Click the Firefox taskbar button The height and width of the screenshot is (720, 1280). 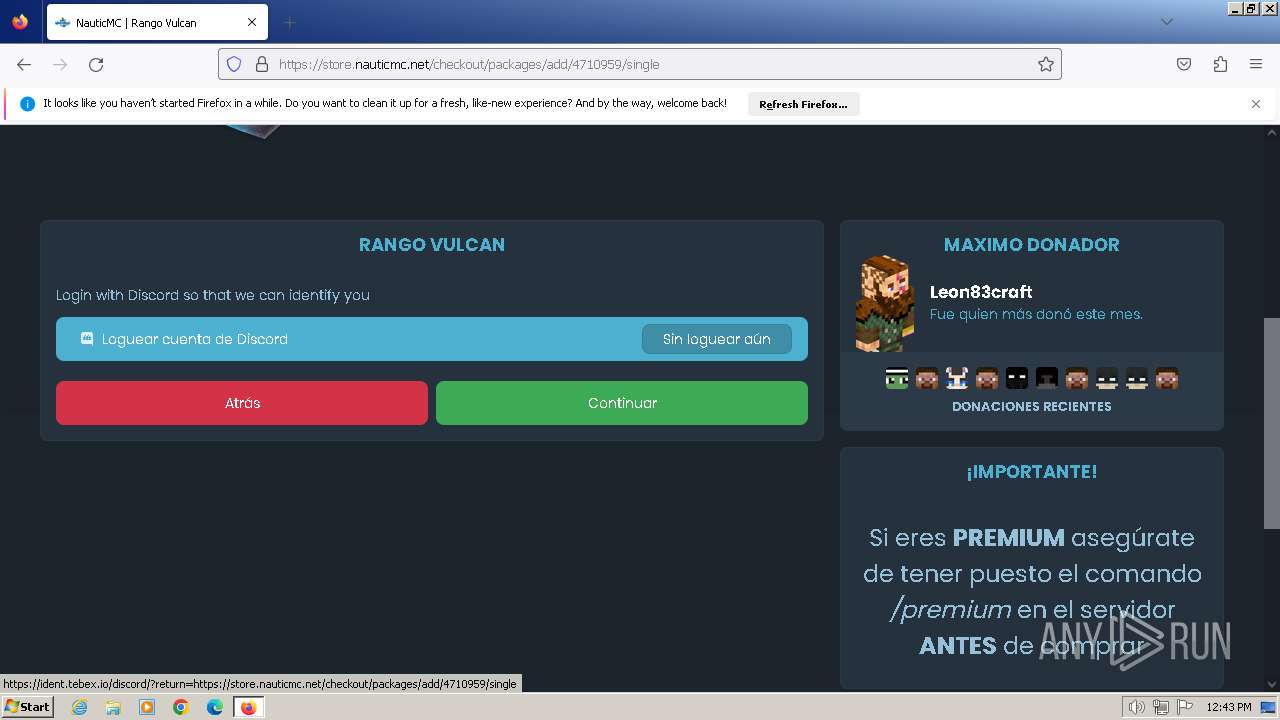[248, 707]
